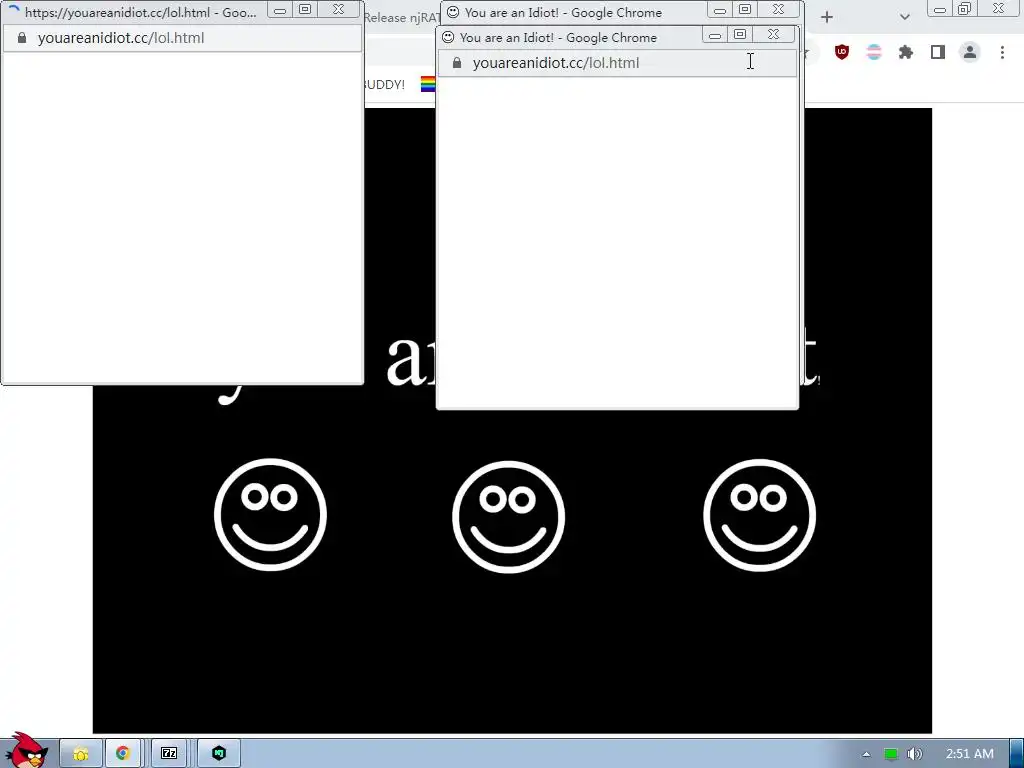Switch to Chrome in the taskbar

pyautogui.click(x=123, y=754)
